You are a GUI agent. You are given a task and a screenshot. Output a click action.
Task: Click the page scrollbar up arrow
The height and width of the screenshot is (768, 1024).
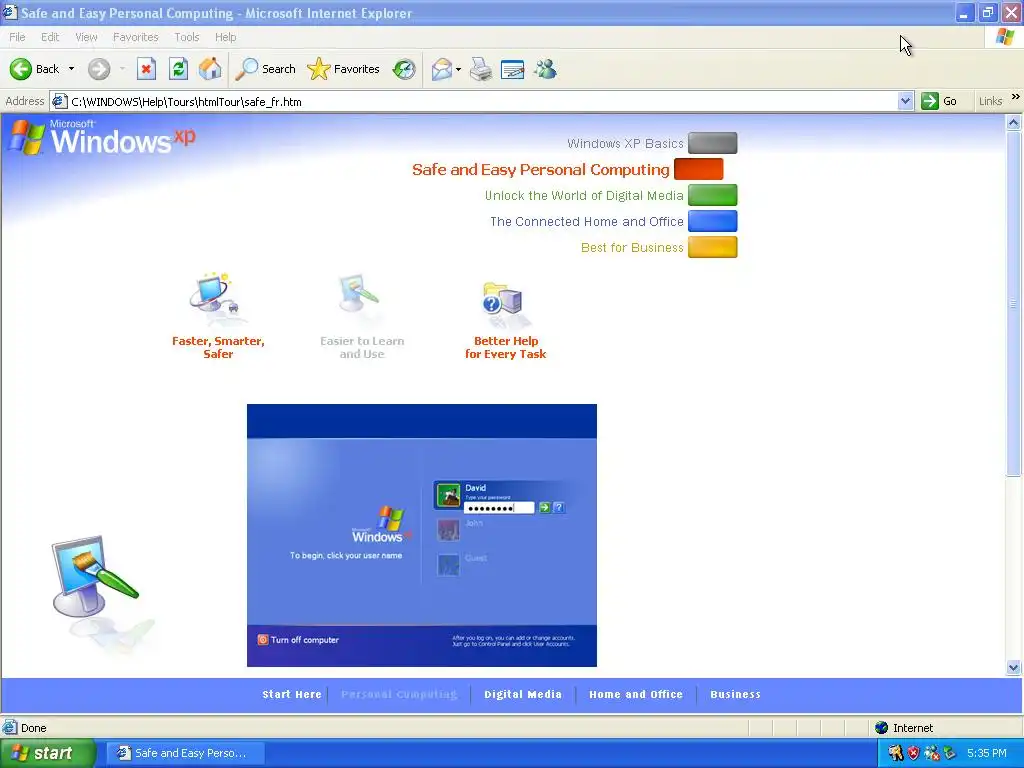(1014, 123)
